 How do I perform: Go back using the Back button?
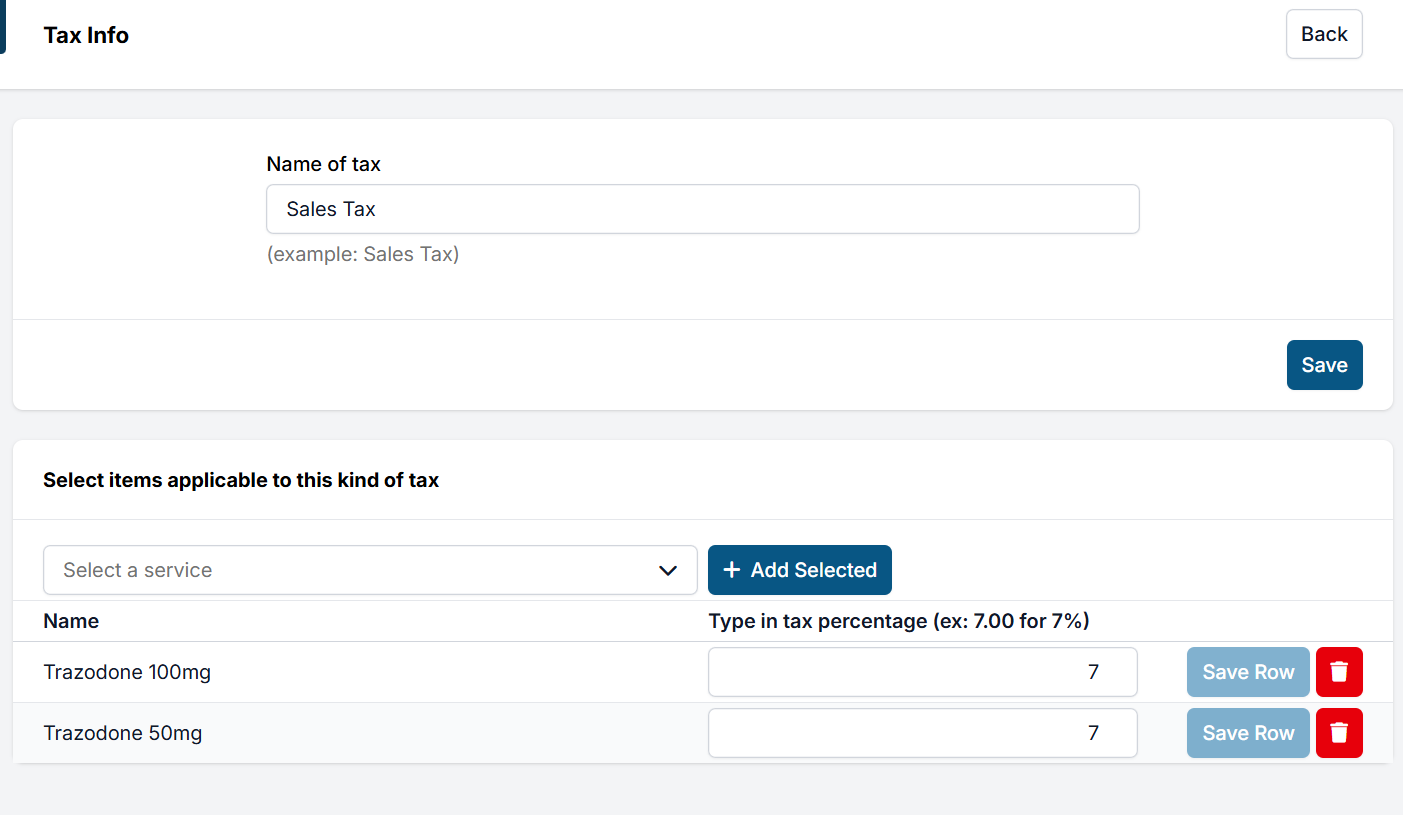(x=1324, y=34)
